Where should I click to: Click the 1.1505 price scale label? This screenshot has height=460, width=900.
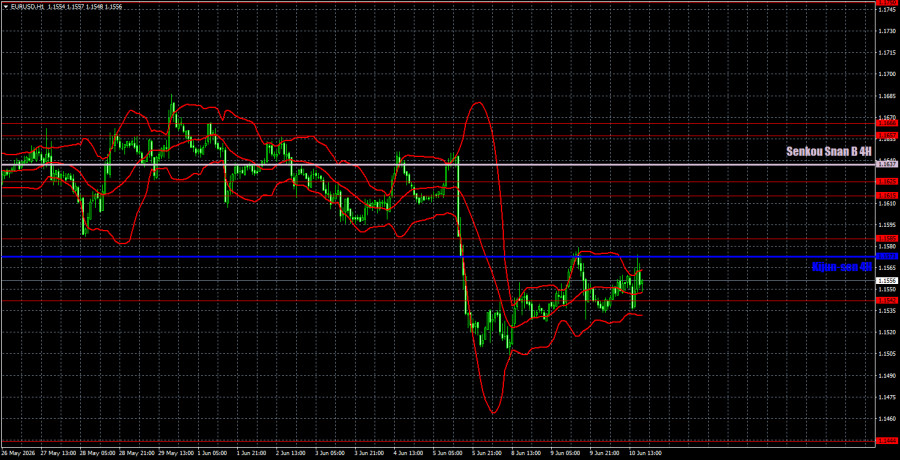click(x=887, y=354)
